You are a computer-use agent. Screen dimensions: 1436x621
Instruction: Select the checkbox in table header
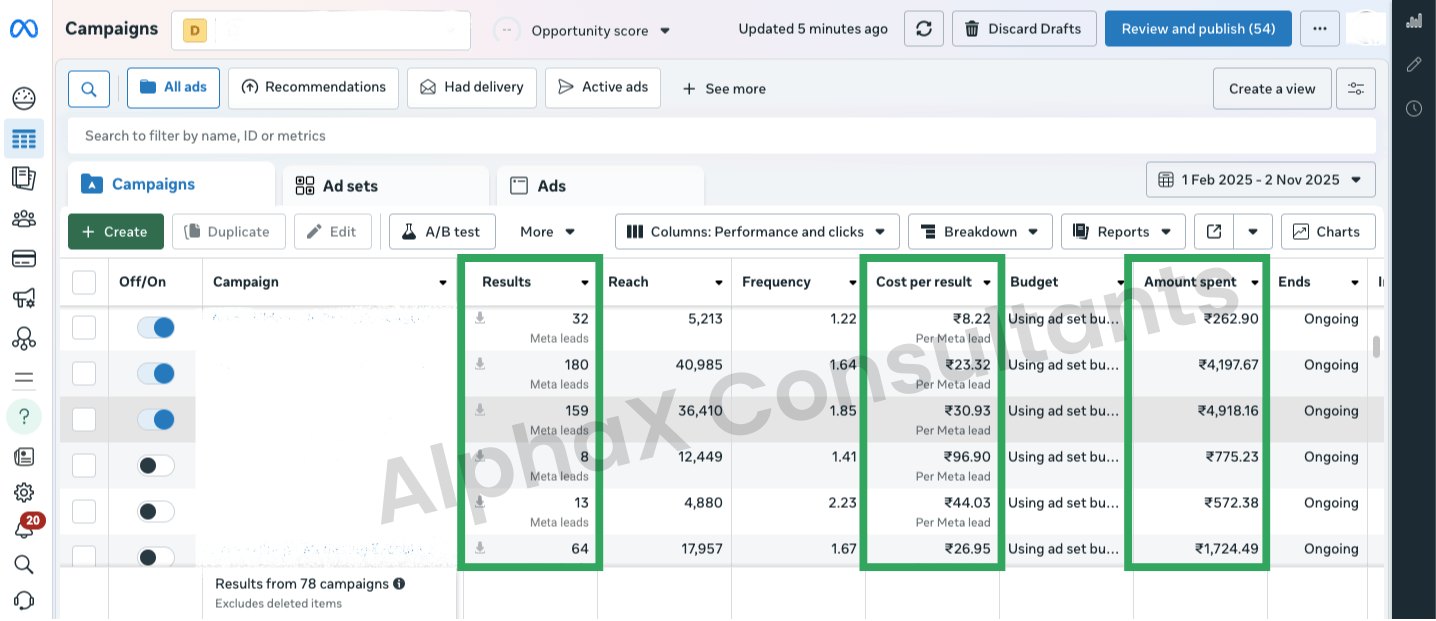(x=84, y=283)
